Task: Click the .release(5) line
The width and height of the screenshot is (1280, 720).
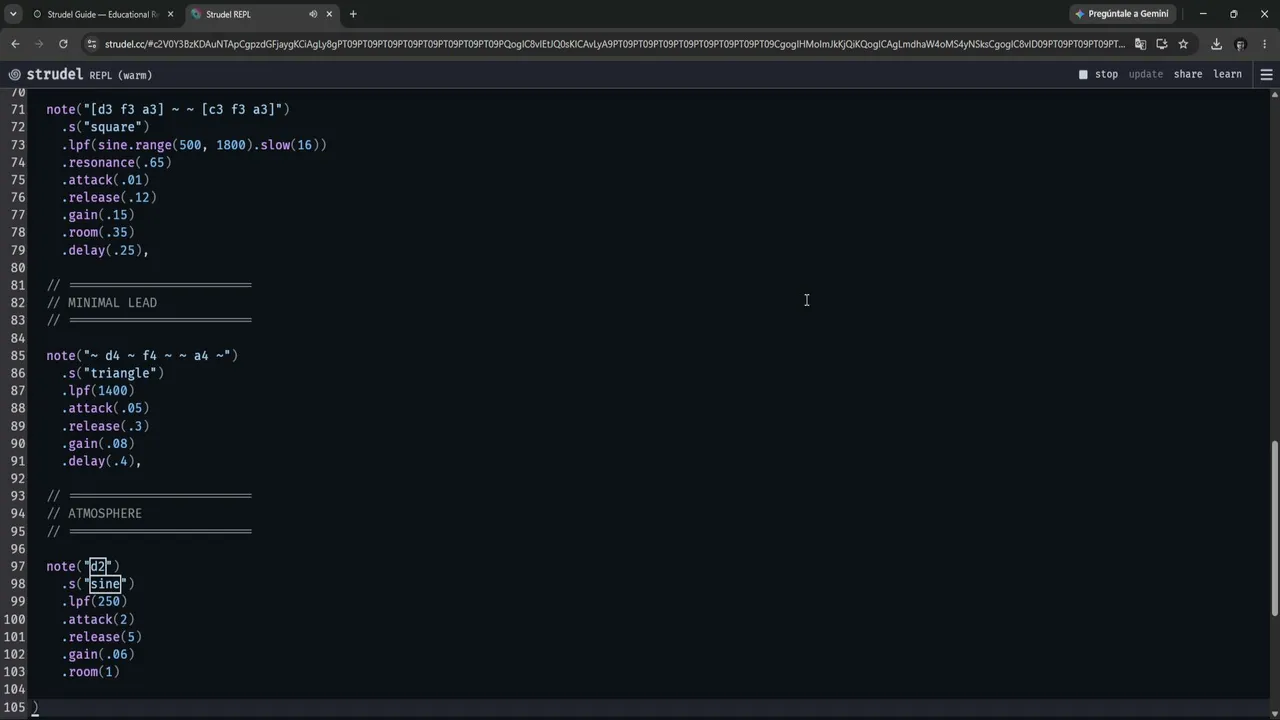Action: pyautogui.click(x=101, y=637)
